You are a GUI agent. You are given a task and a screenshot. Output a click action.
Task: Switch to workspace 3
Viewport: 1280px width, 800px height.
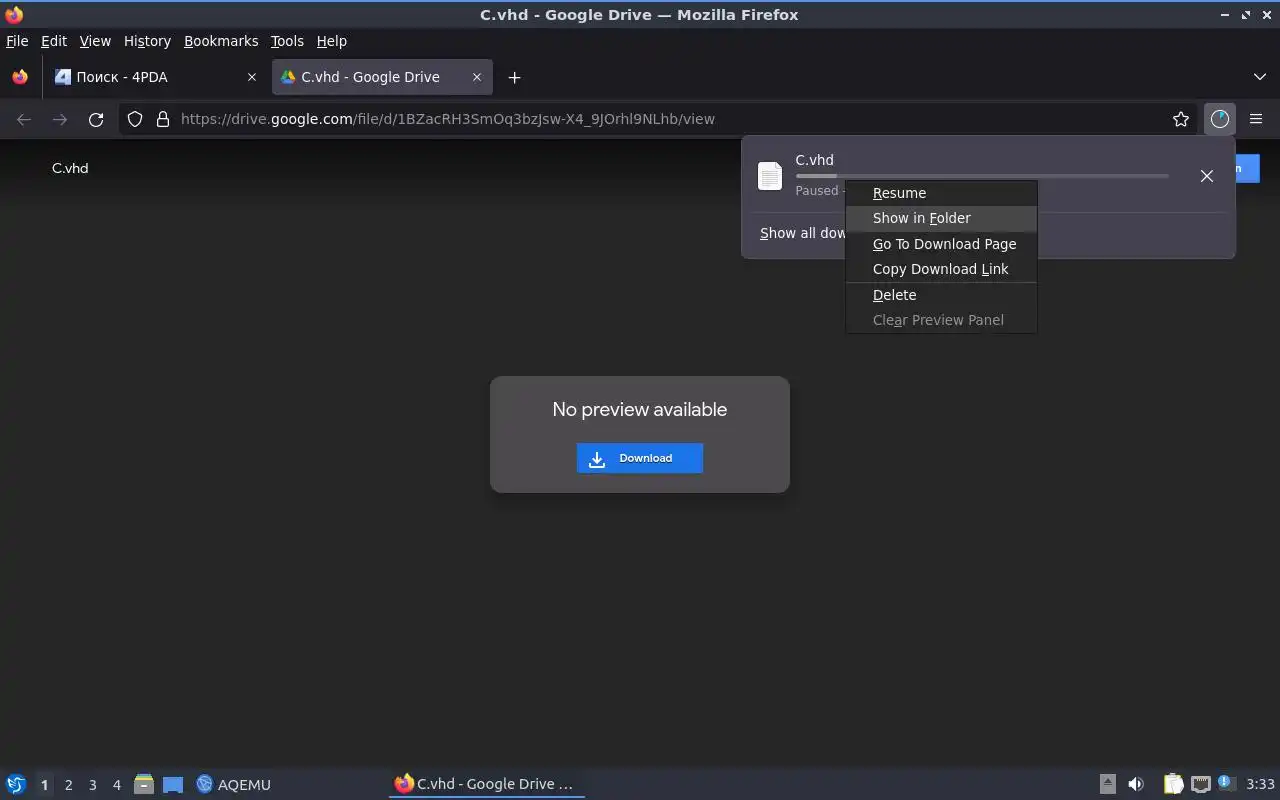pos(92,785)
